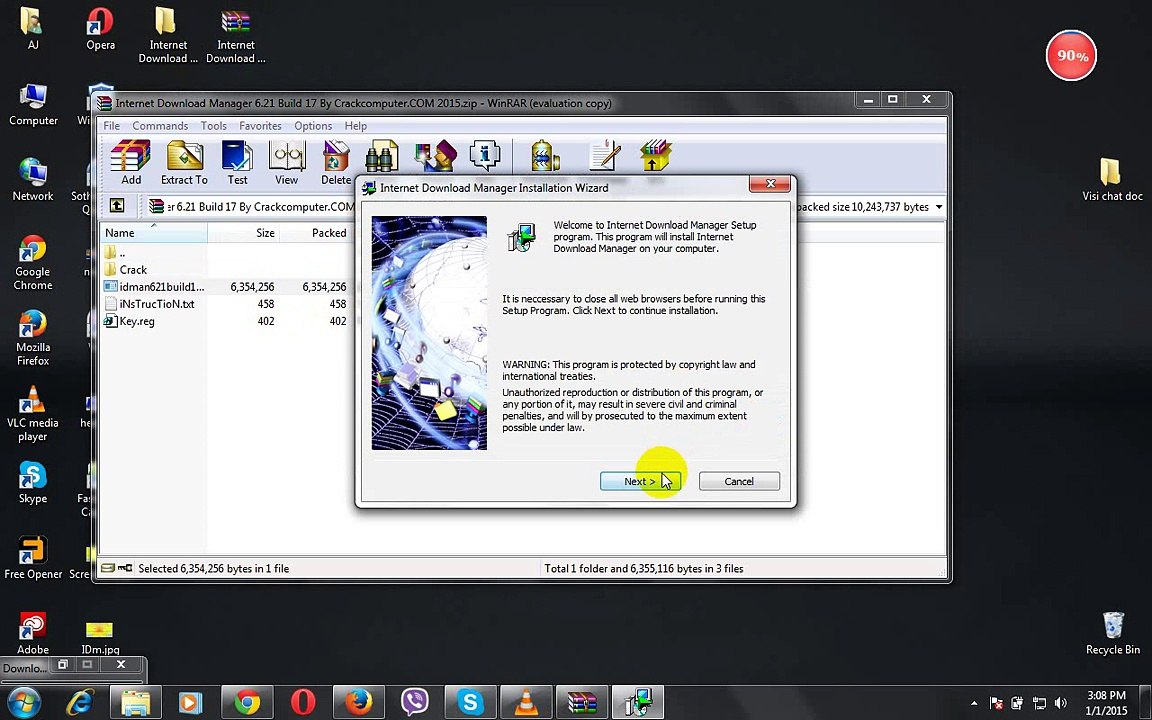Open the Tools menu in WinRAR
The height and width of the screenshot is (720, 1152).
pyautogui.click(x=214, y=126)
